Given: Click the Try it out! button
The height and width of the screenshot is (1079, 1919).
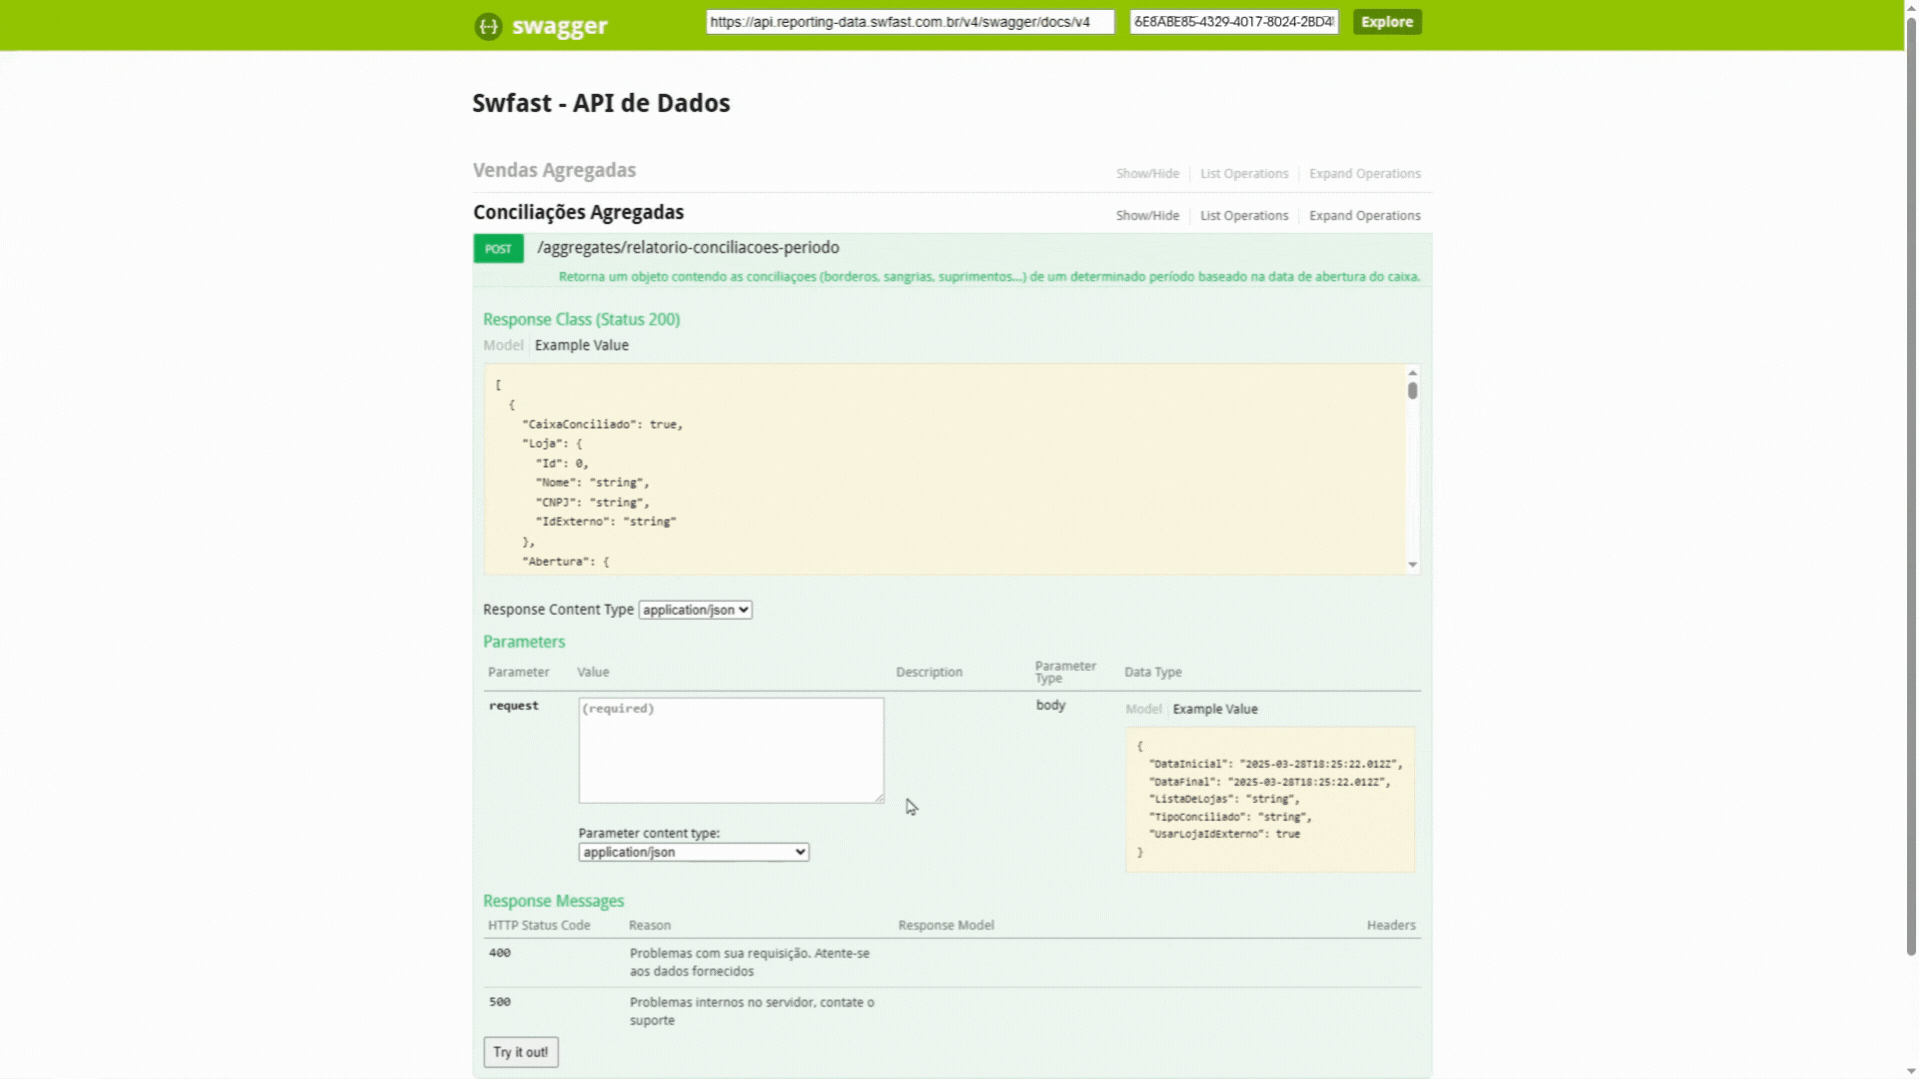Looking at the screenshot, I should [x=521, y=1052].
